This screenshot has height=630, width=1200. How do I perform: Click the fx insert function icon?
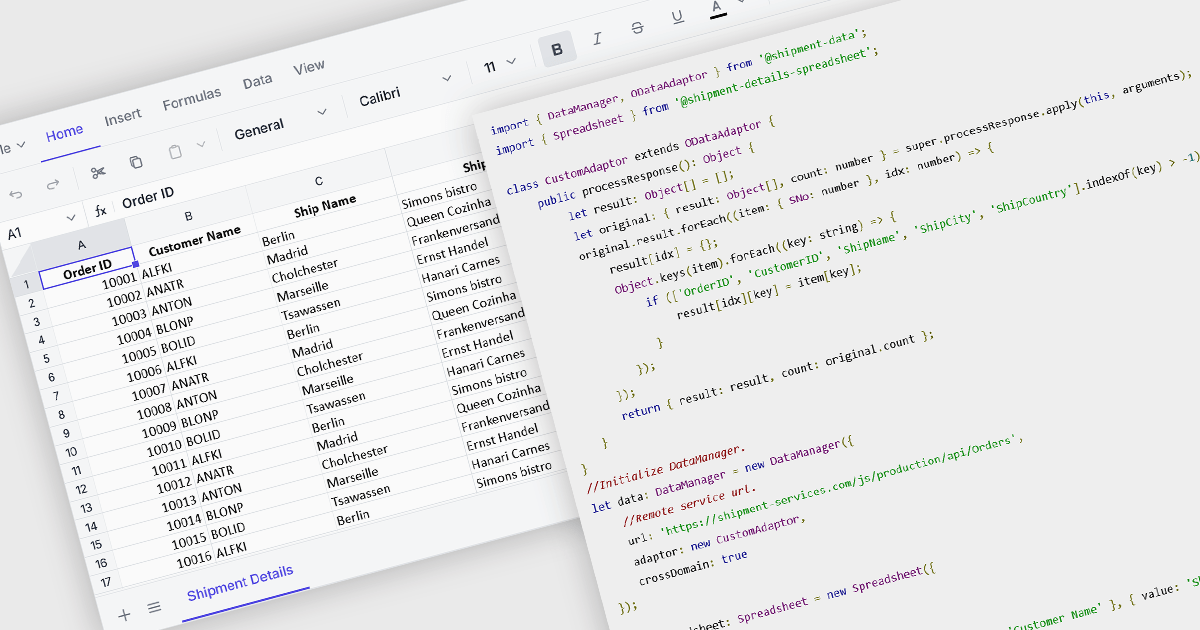[x=100, y=210]
